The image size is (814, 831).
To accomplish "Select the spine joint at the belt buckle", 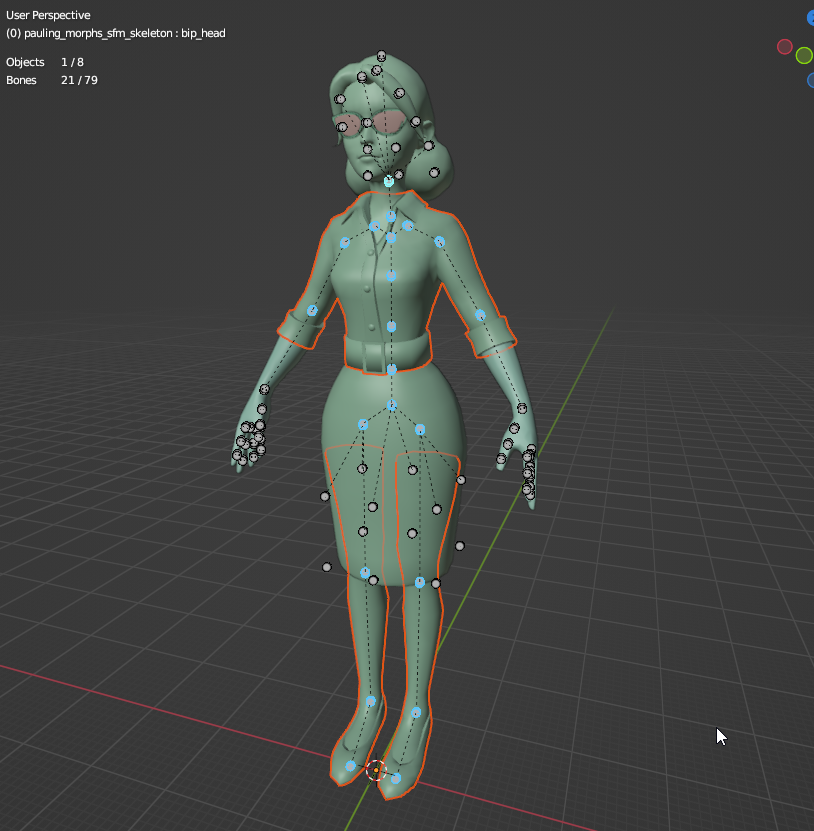I will tap(392, 369).
